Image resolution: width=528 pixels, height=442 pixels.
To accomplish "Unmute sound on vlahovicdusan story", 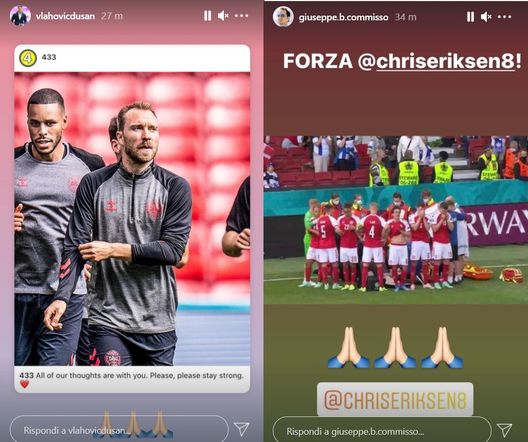I will click(223, 16).
